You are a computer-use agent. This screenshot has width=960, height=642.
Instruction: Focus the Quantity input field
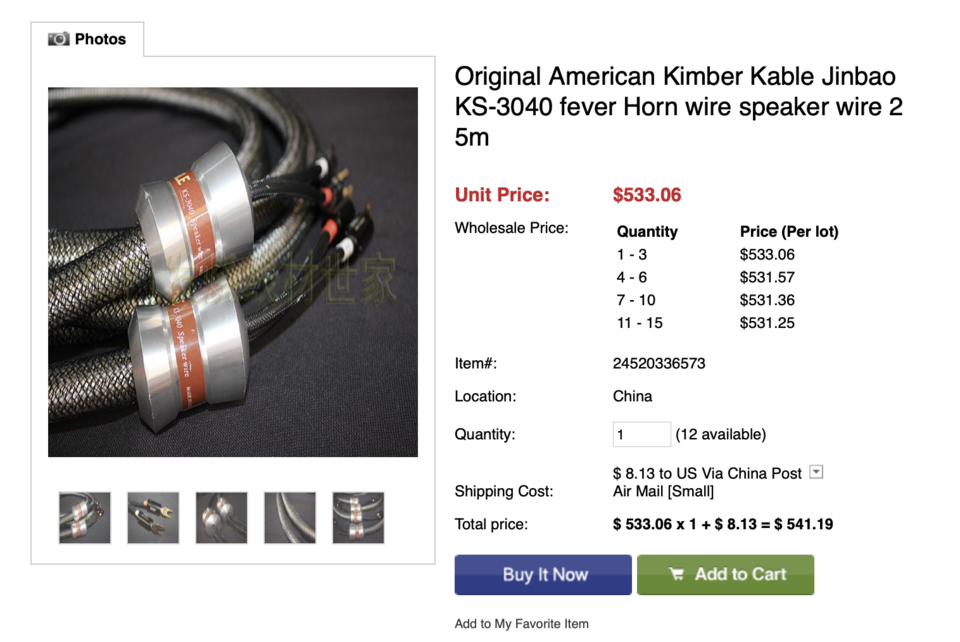[x=642, y=435]
